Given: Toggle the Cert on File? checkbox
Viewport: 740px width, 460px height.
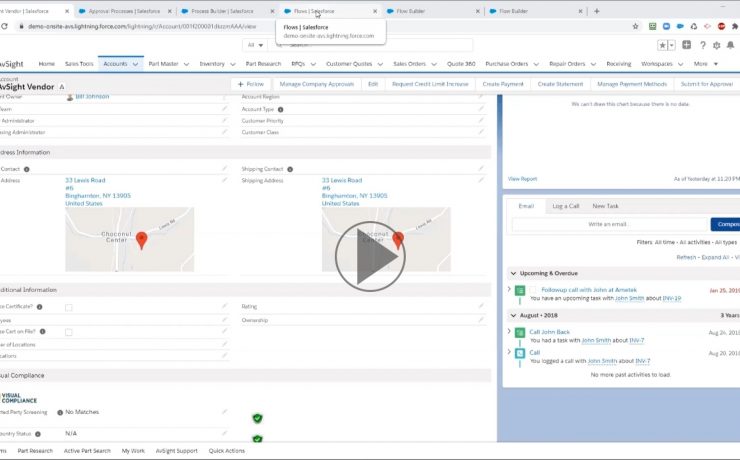Looking at the screenshot, I should coord(69,332).
